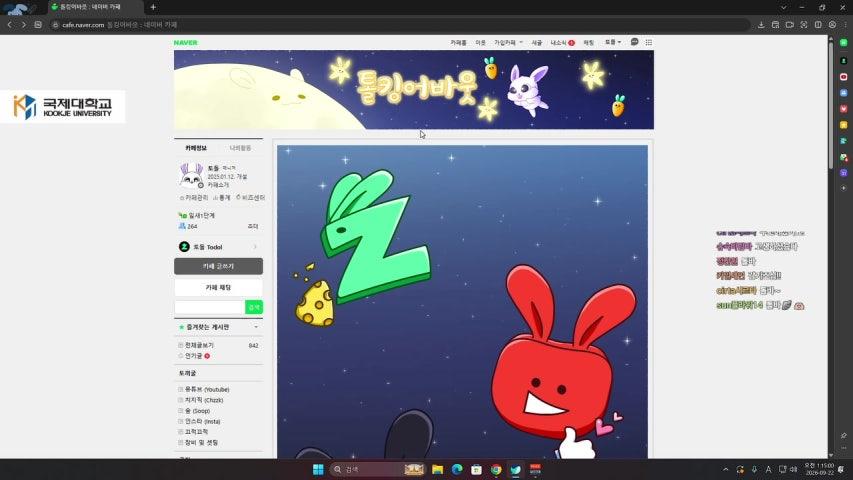
Task: Expand the 가입카페 dropdown
Action: coord(508,42)
